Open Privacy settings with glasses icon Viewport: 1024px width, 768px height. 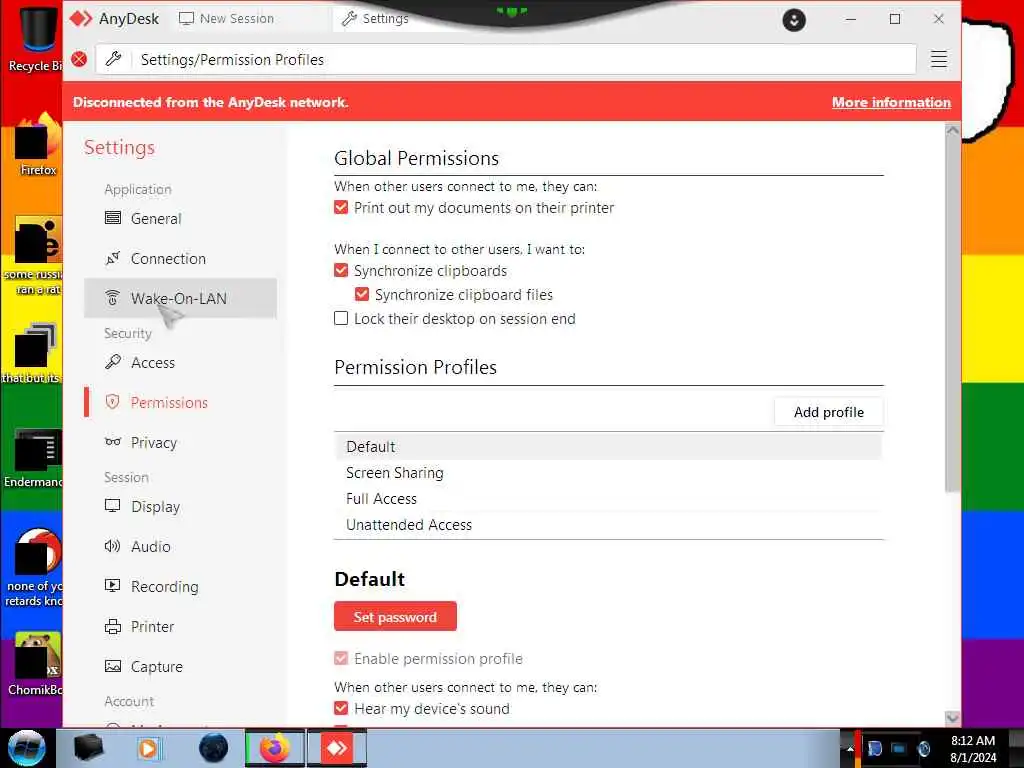click(x=180, y=443)
